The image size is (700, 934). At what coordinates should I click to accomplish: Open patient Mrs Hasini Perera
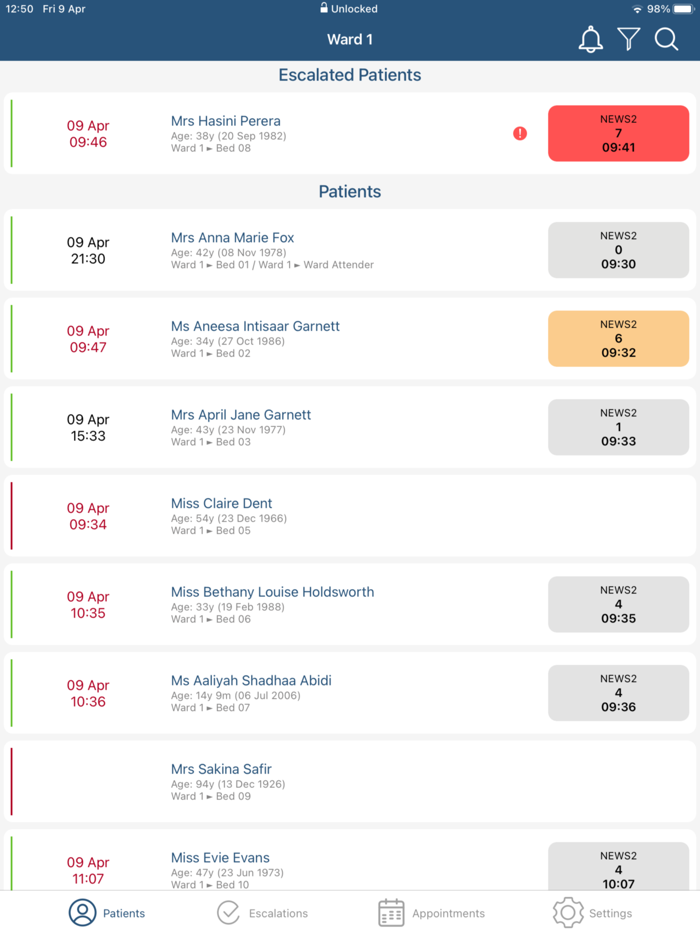226,122
